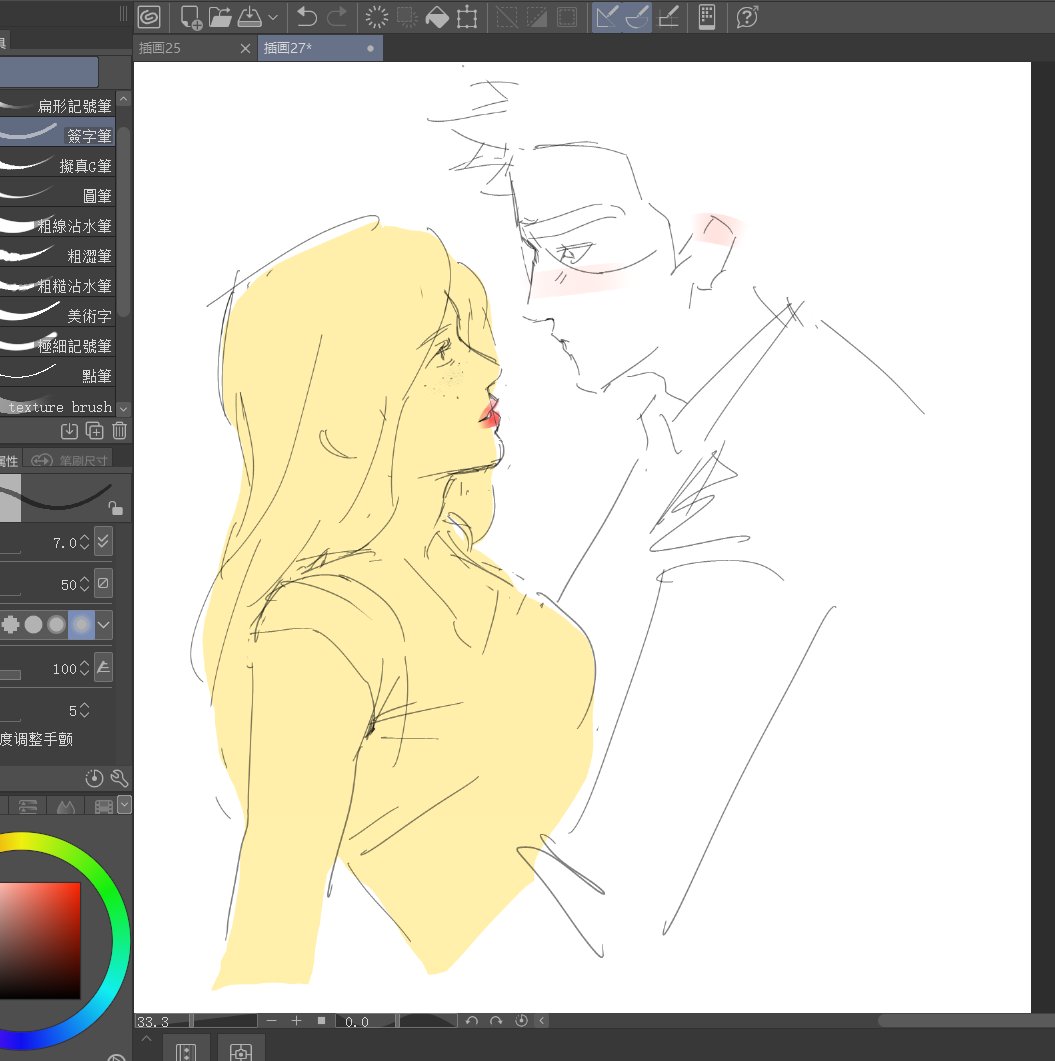
Task: Pick a color in the red square
Action: [x=39, y=941]
